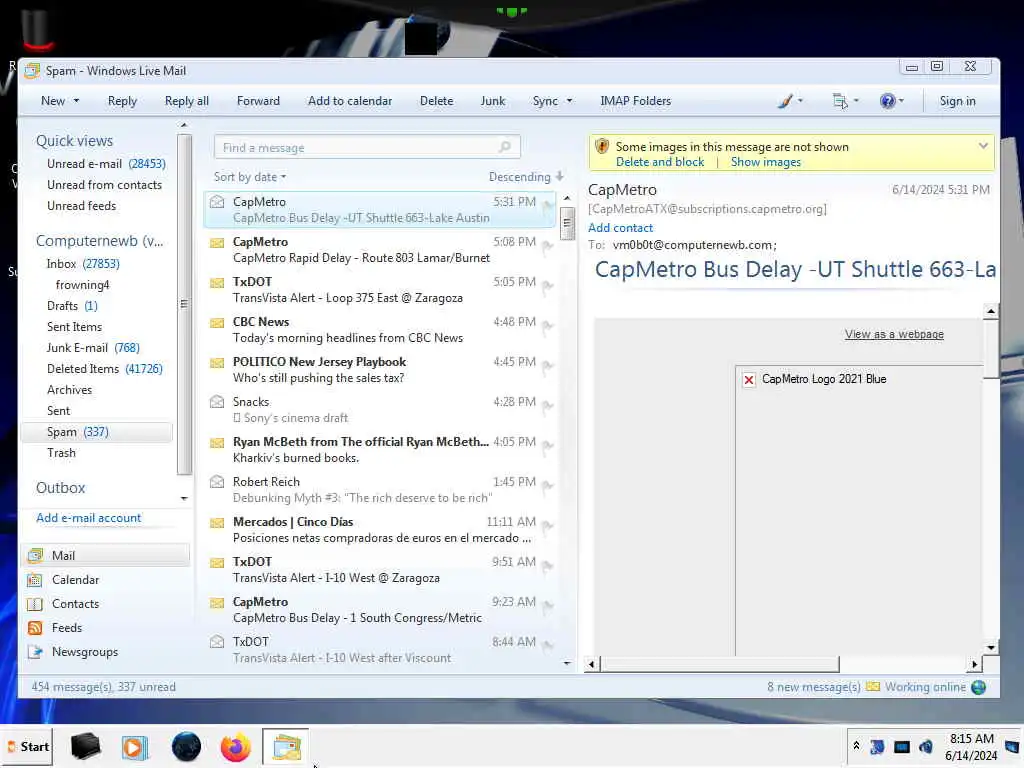
Task: Click the read envelope icon for Snacks message
Action: (x=217, y=401)
